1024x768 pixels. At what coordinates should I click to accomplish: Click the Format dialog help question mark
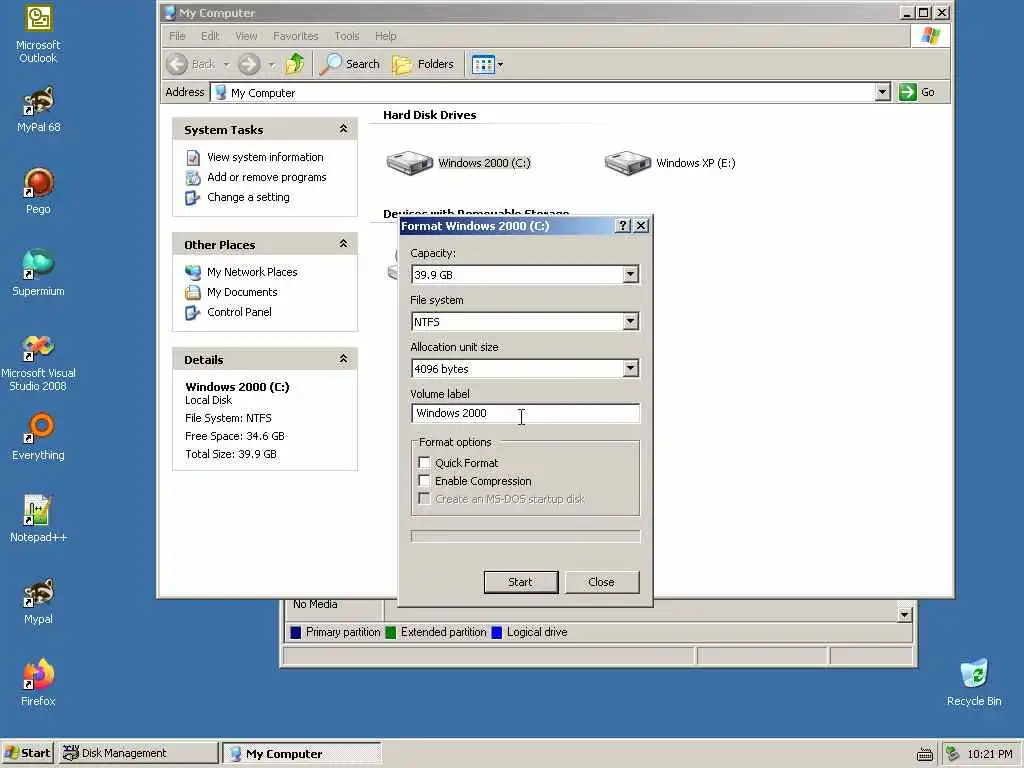pyautogui.click(x=623, y=226)
